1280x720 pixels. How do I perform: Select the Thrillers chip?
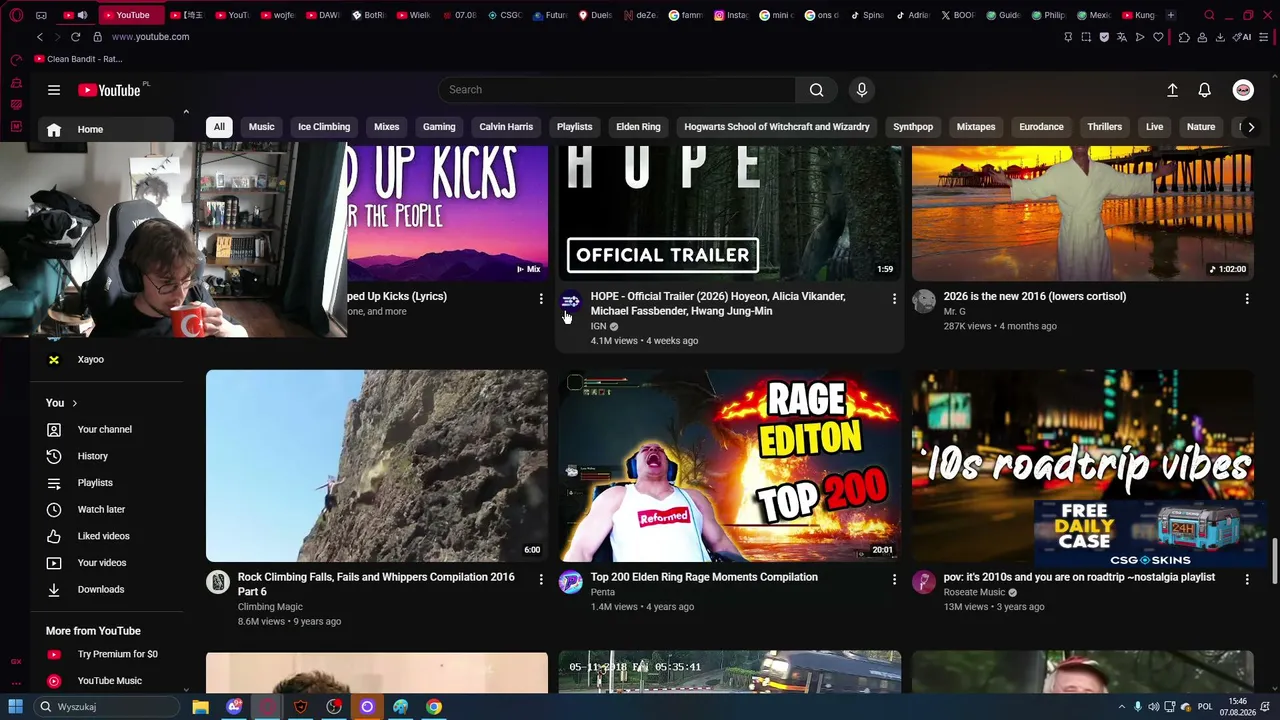click(x=1105, y=127)
